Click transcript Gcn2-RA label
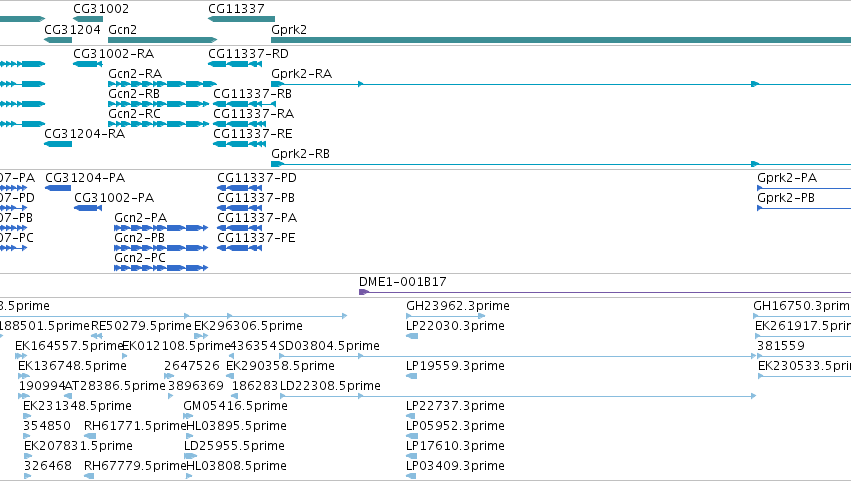Image resolution: width=851 pixels, height=481 pixels. pos(135,74)
